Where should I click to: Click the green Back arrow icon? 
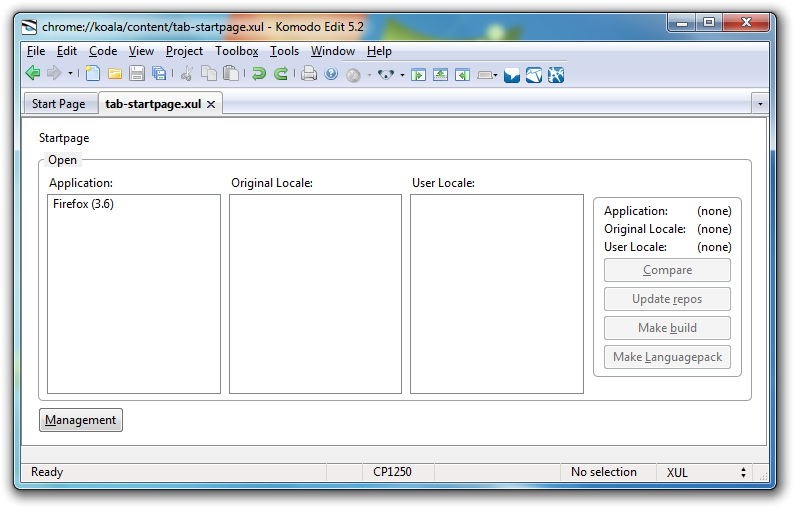33,73
